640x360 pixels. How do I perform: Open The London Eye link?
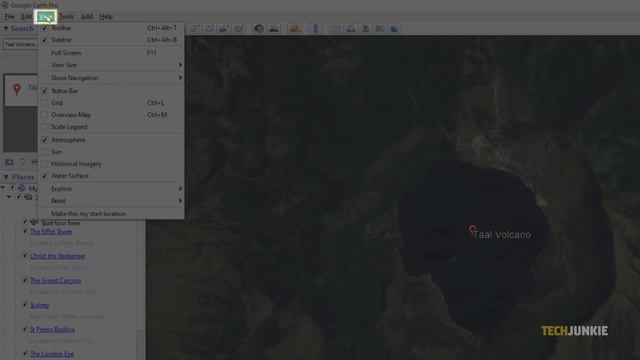pos(52,354)
